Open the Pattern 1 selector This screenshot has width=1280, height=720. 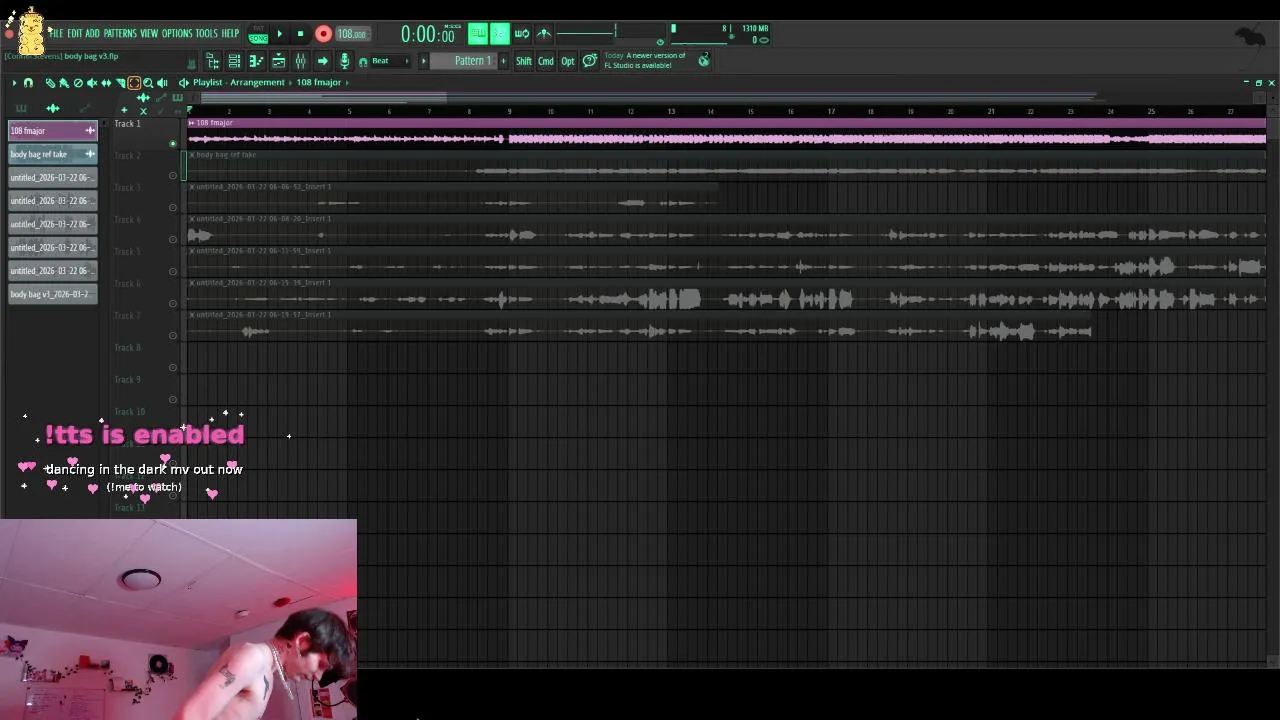pyautogui.click(x=463, y=61)
